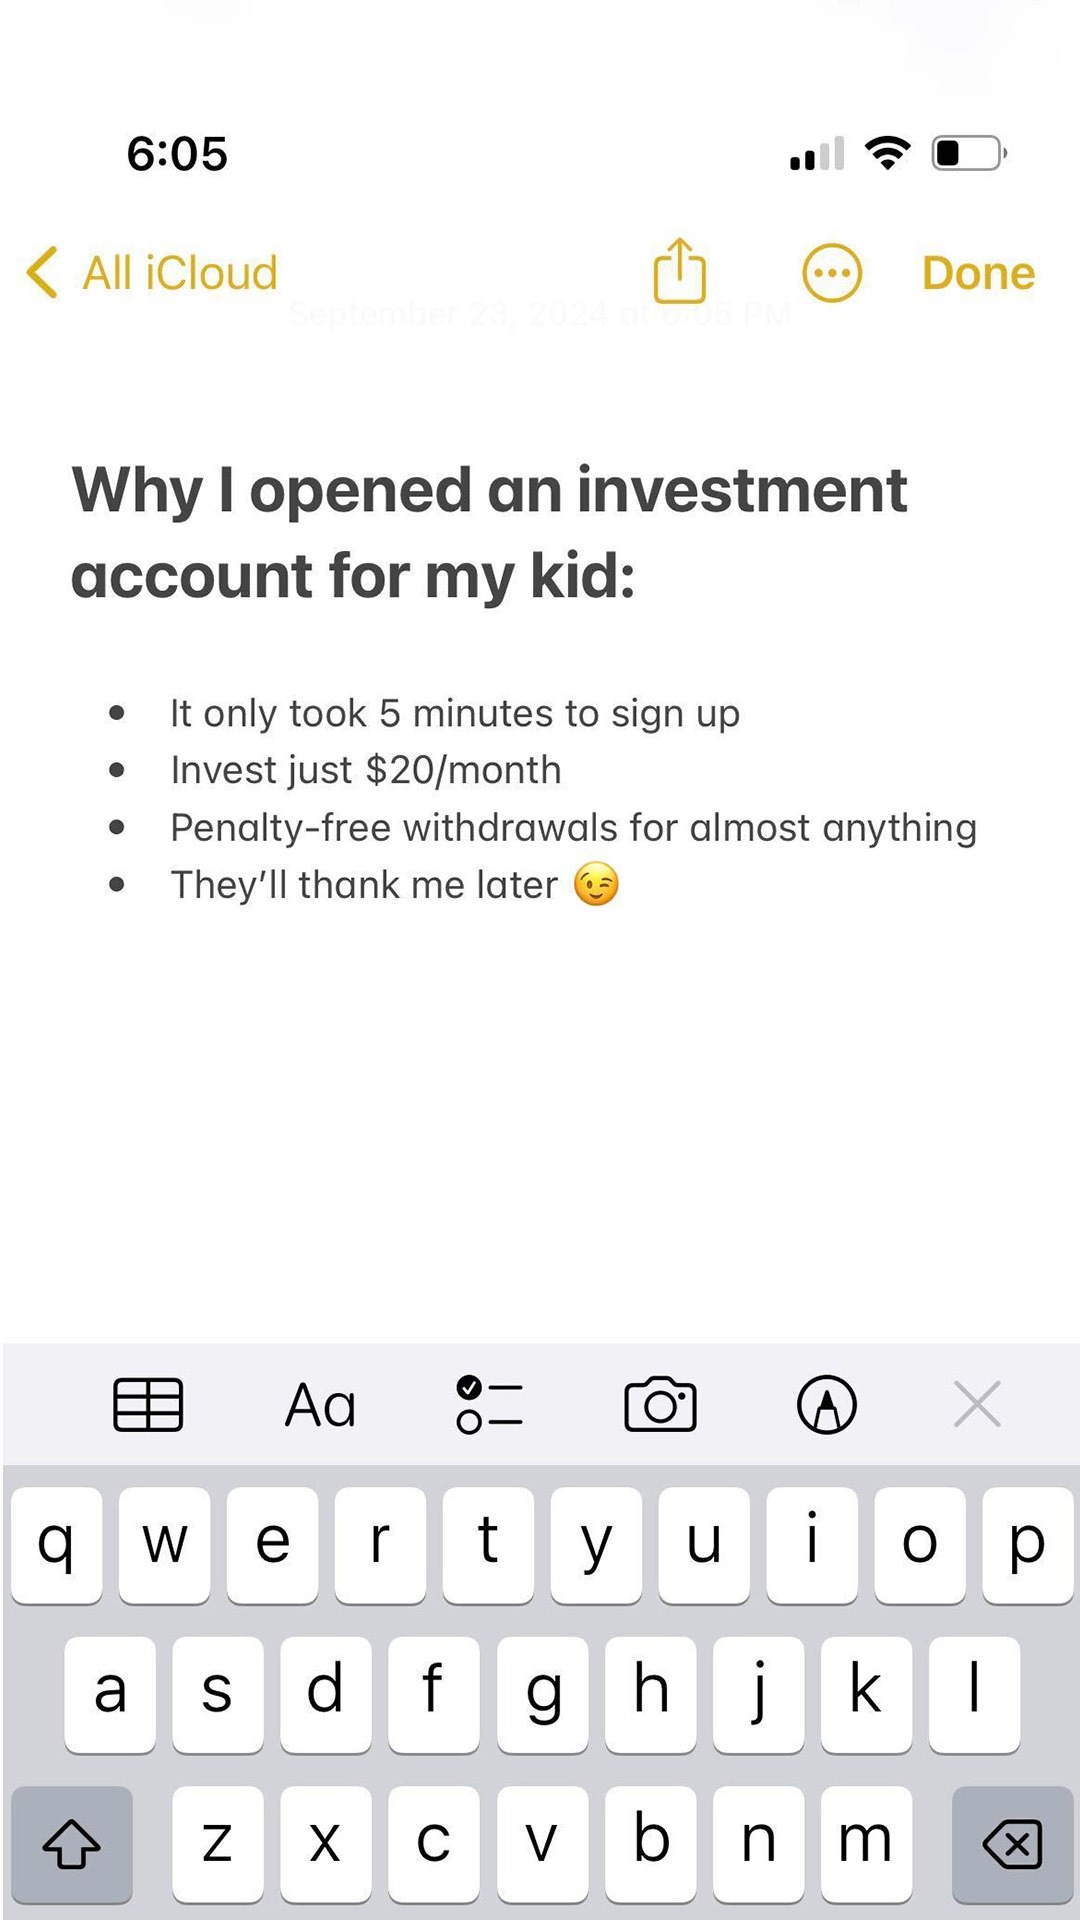1080x1920 pixels.
Task: Tap the letter q key
Action: (57, 1544)
